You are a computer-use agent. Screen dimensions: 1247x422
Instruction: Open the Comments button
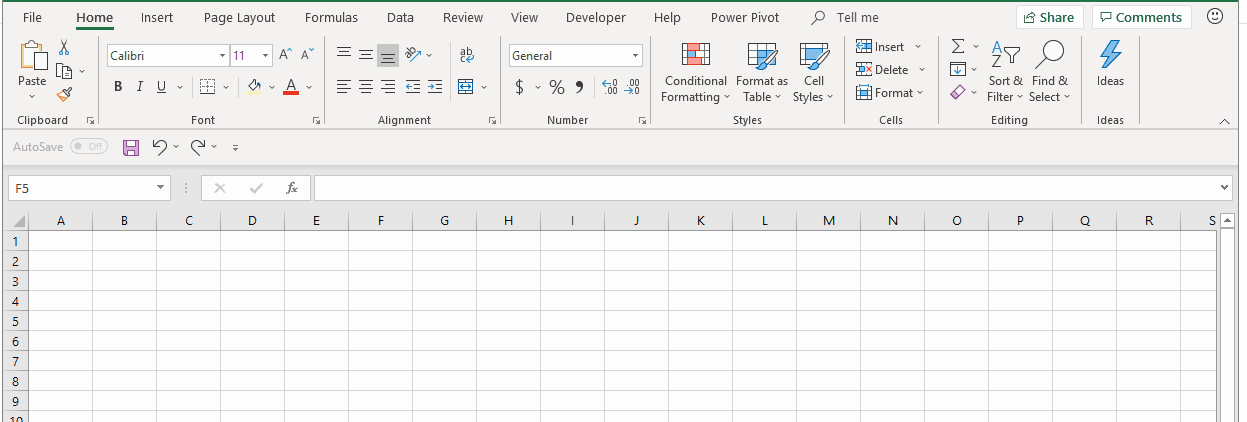tap(1141, 17)
